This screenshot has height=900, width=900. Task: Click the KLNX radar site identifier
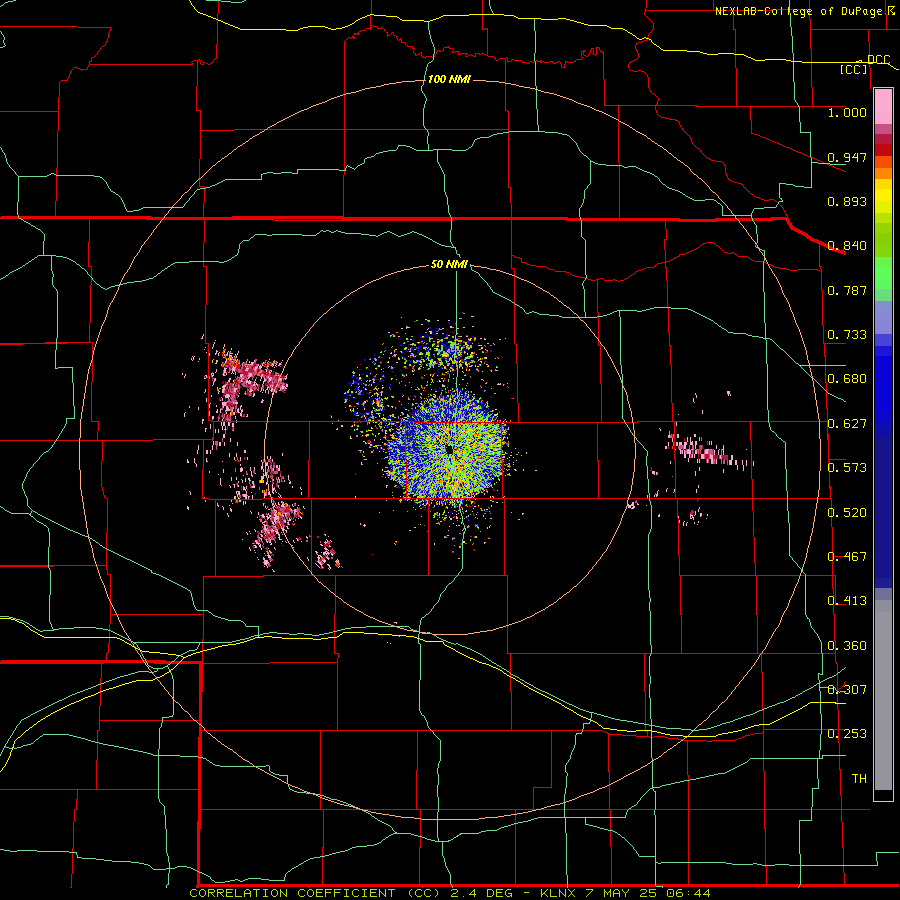coord(560,893)
